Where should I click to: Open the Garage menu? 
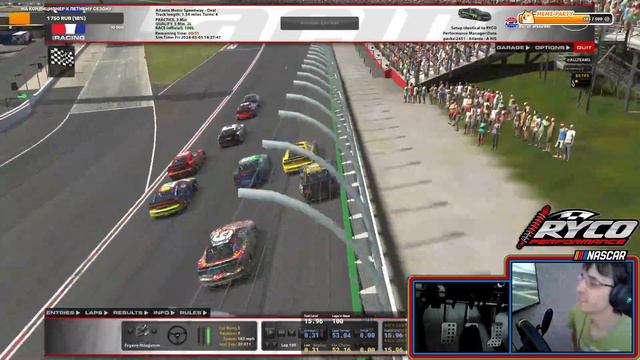click(512, 48)
